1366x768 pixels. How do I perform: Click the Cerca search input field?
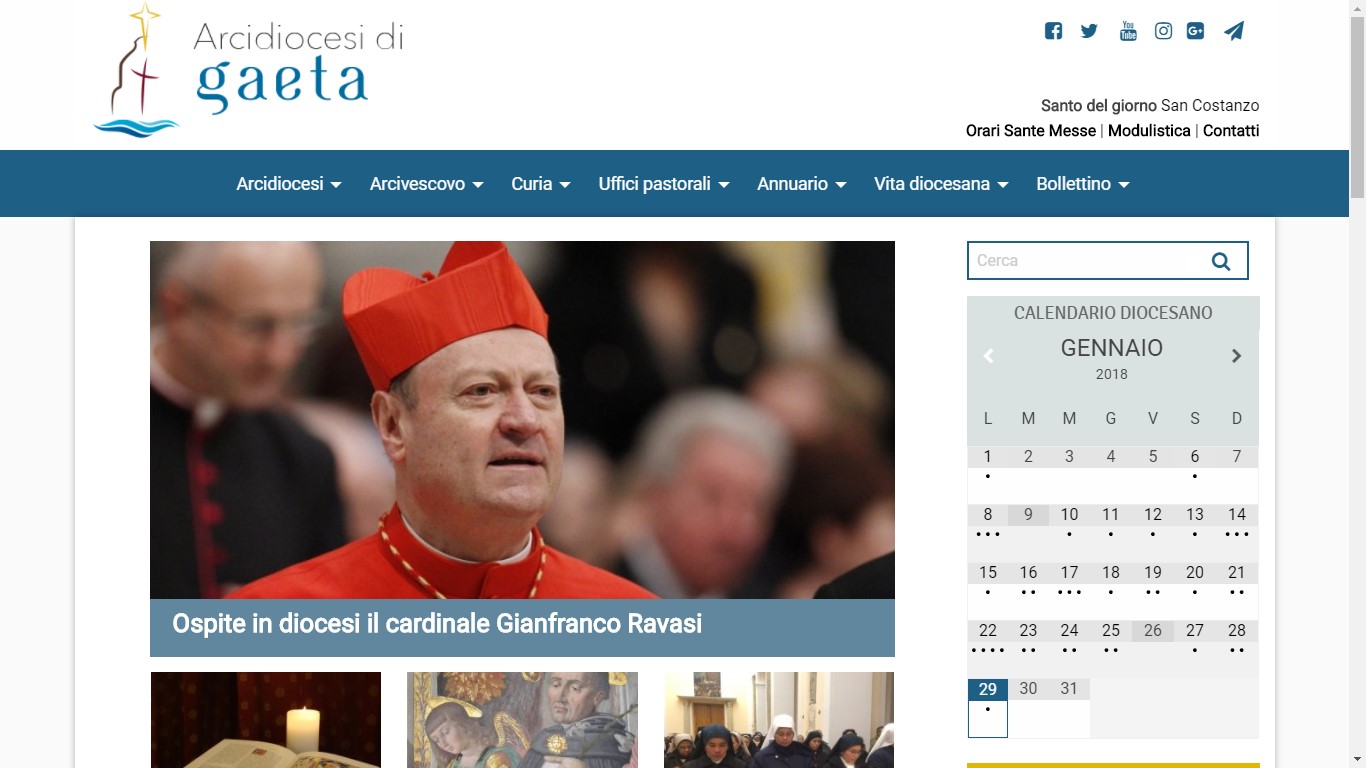[1085, 261]
